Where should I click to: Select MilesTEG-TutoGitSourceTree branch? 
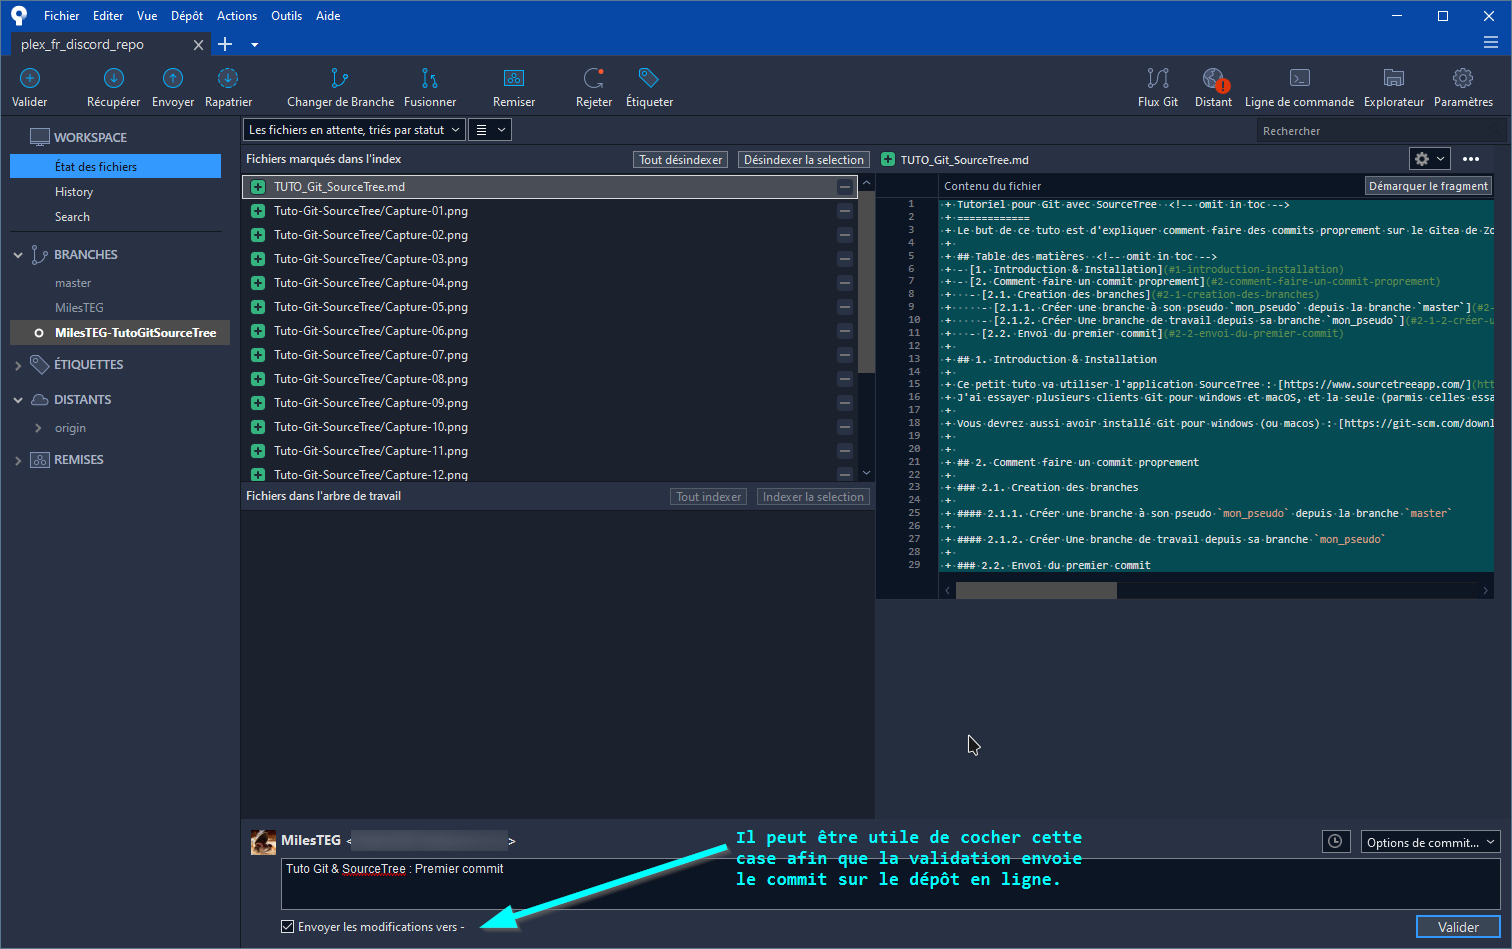click(x=120, y=333)
